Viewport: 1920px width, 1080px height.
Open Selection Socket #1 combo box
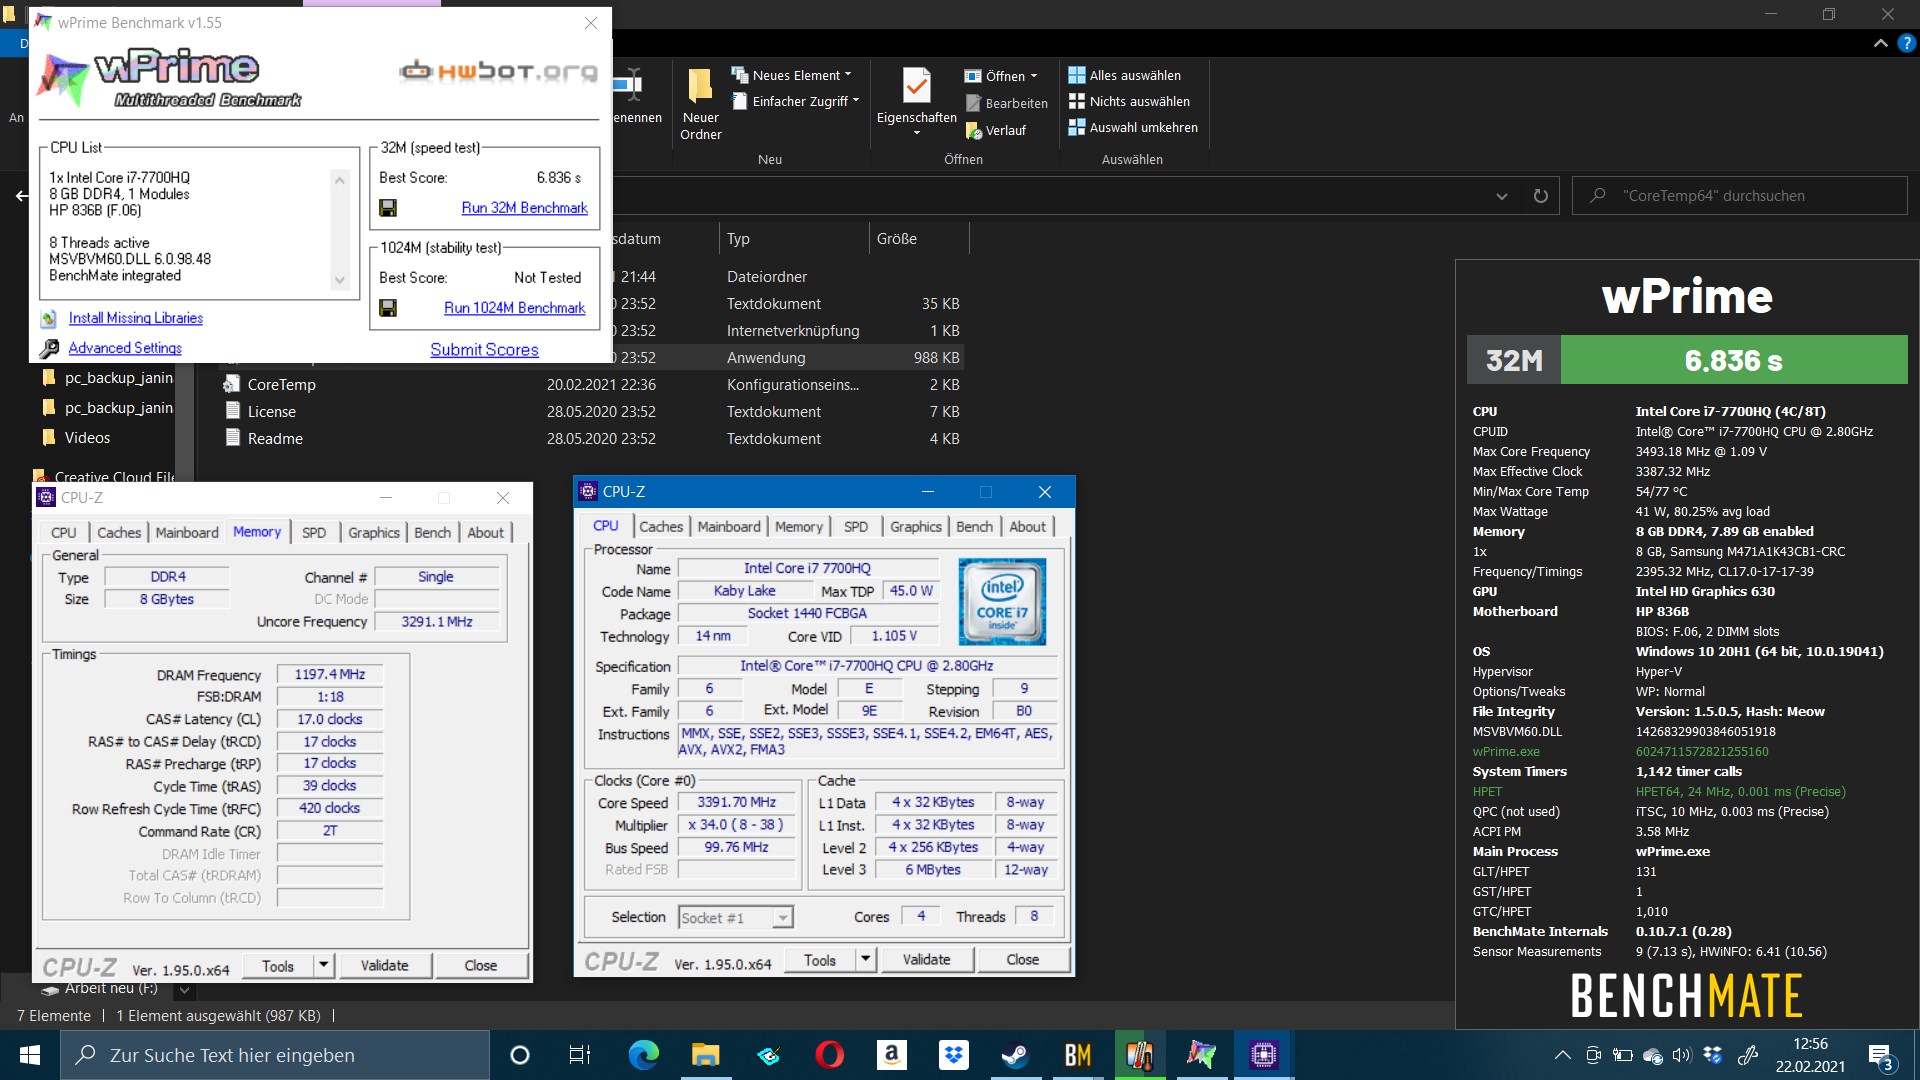pyautogui.click(x=736, y=917)
